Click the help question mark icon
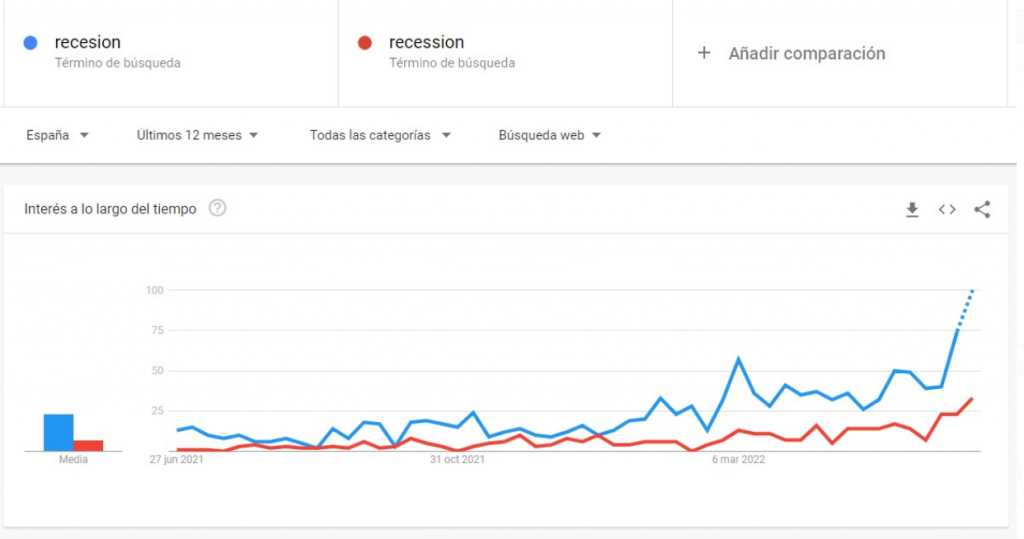The height and width of the screenshot is (539, 1024). coord(217,209)
